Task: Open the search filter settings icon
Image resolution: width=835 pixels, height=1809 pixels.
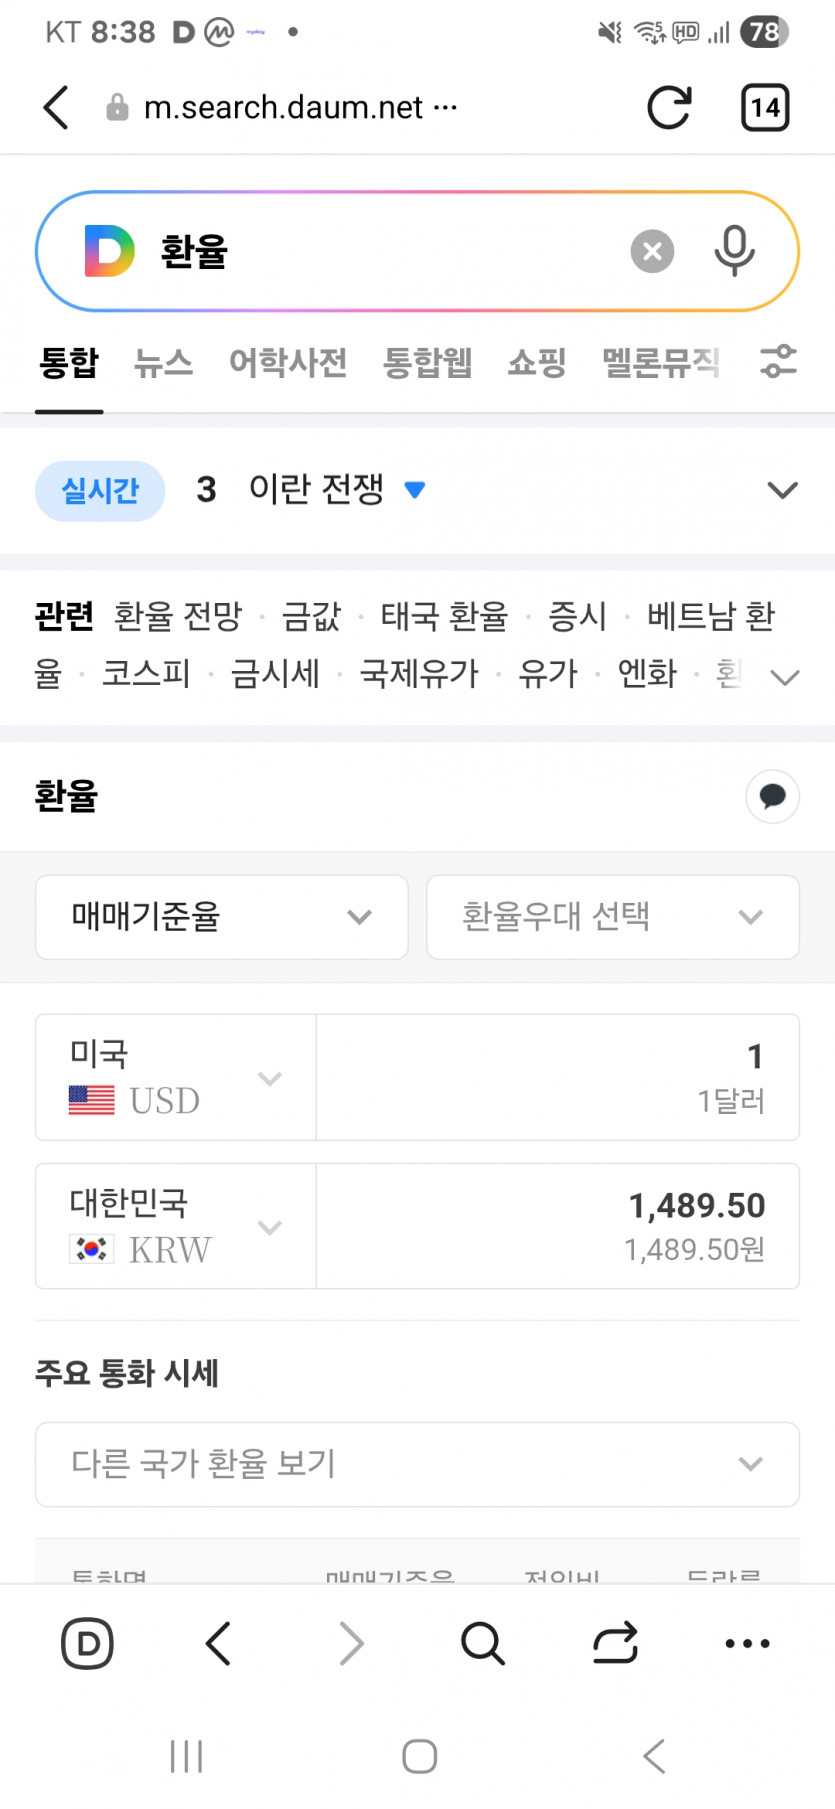Action: [778, 361]
